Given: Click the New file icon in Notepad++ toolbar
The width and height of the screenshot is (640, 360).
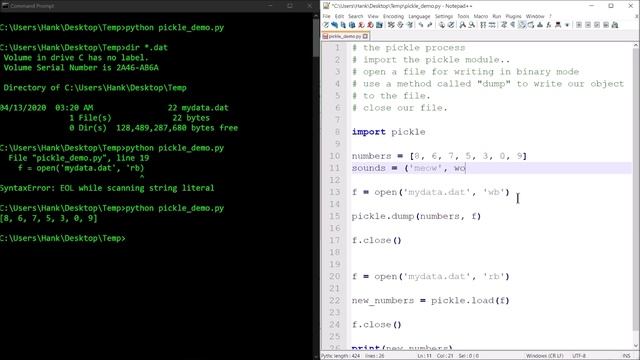Looking at the screenshot, I should click(325, 25).
